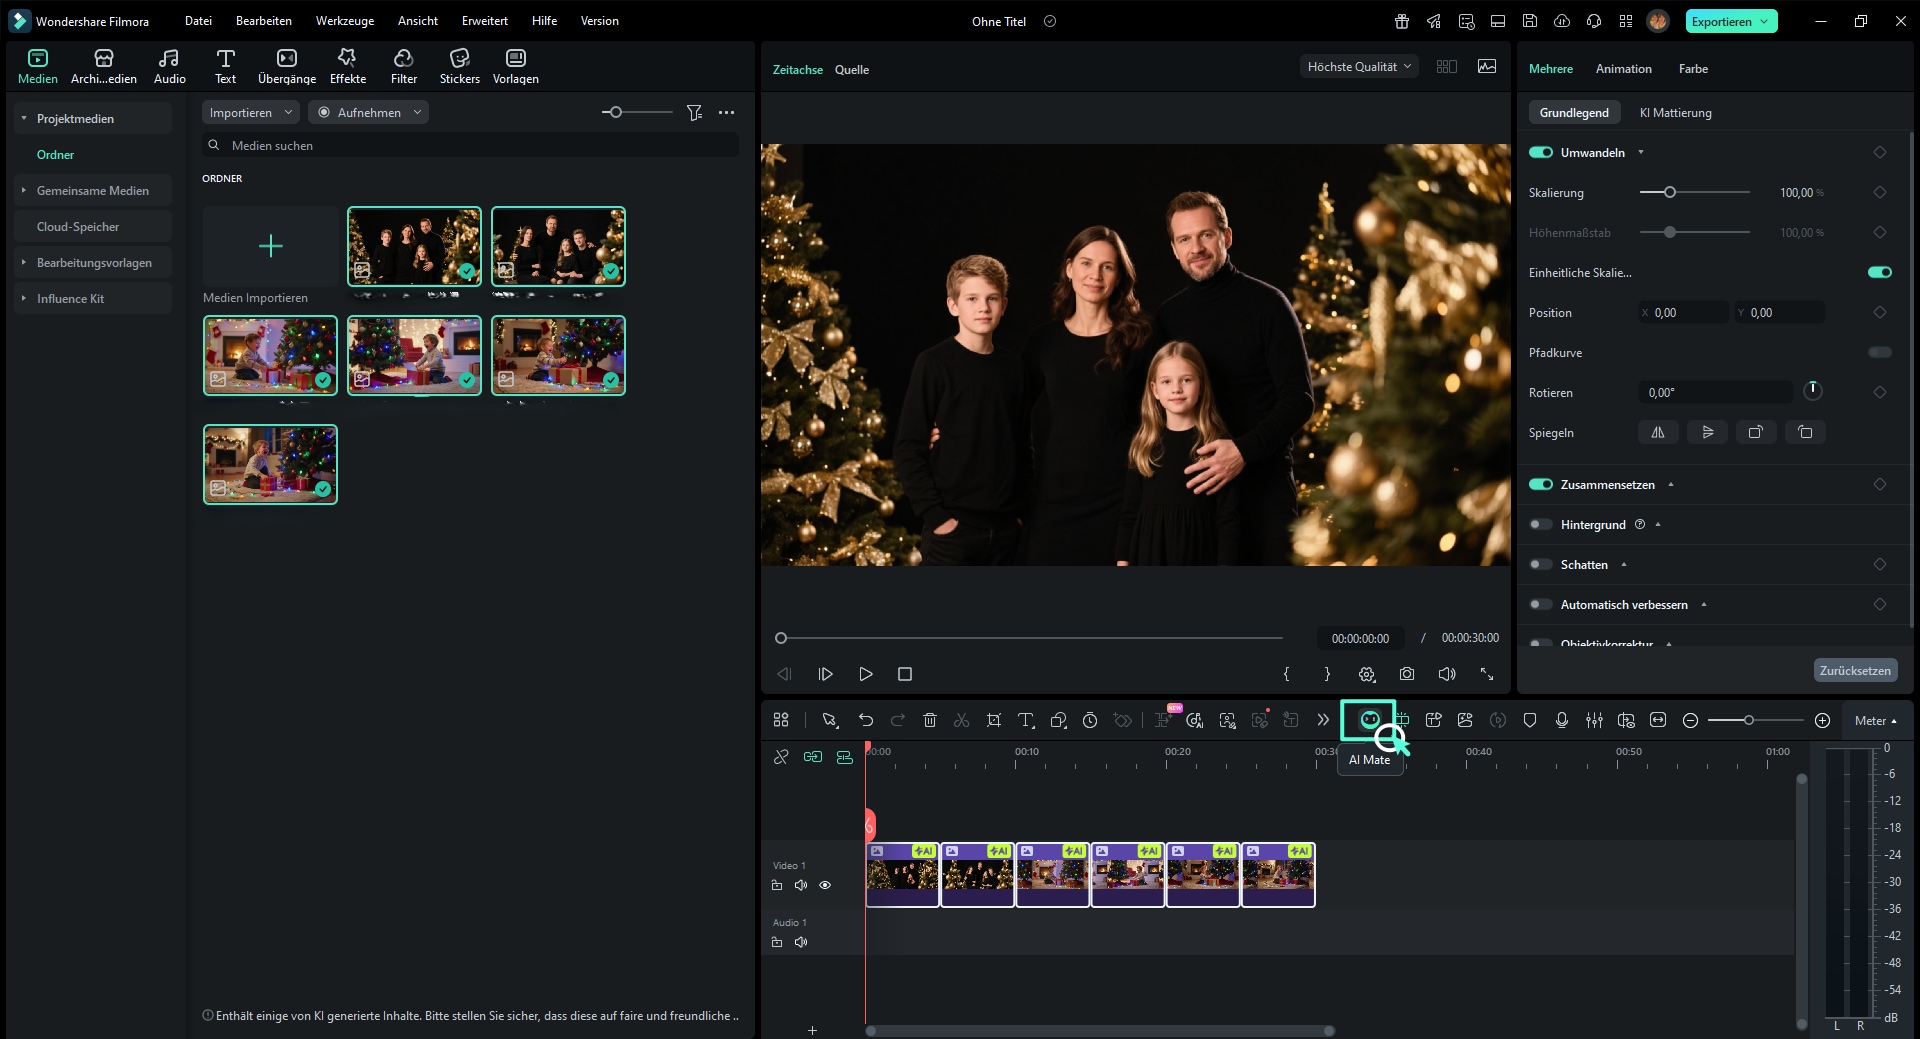Open the Übergänge transitions panel

286,66
